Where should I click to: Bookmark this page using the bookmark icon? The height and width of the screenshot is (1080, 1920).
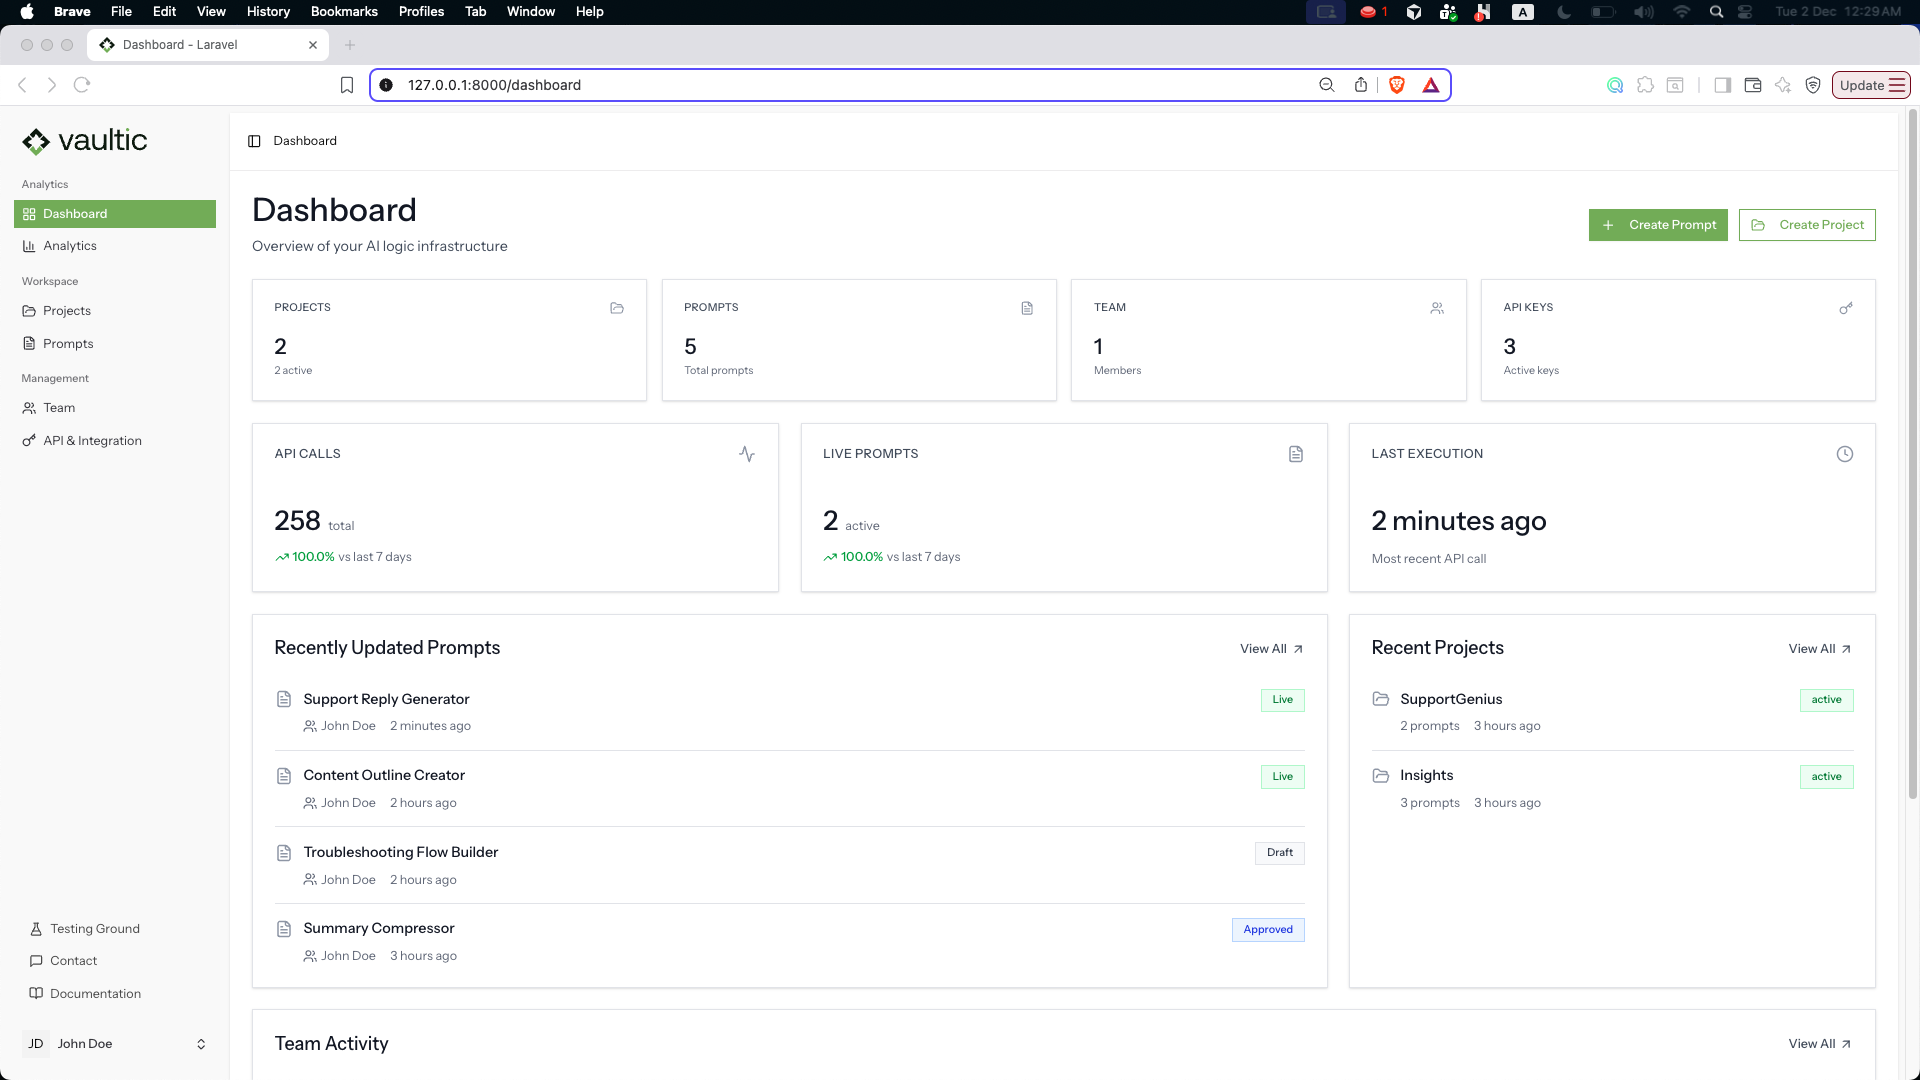[347, 85]
